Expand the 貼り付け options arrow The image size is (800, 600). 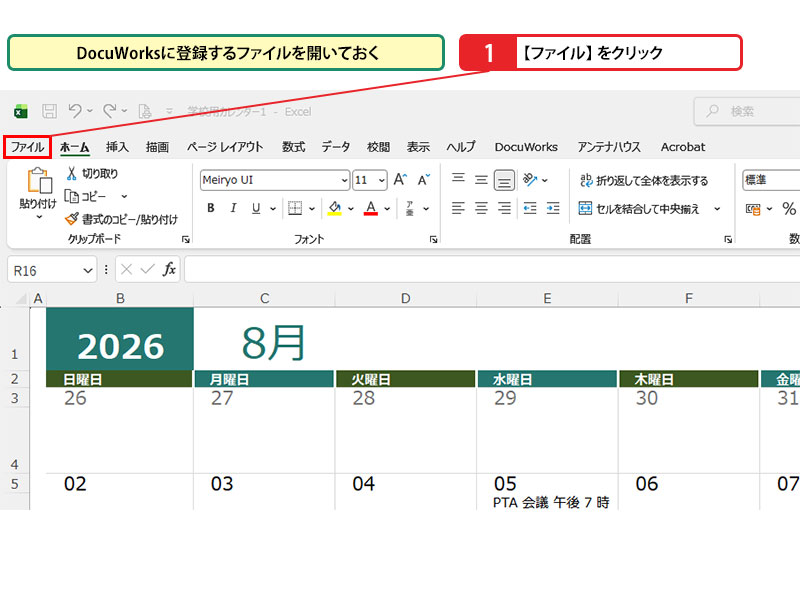tap(39, 217)
